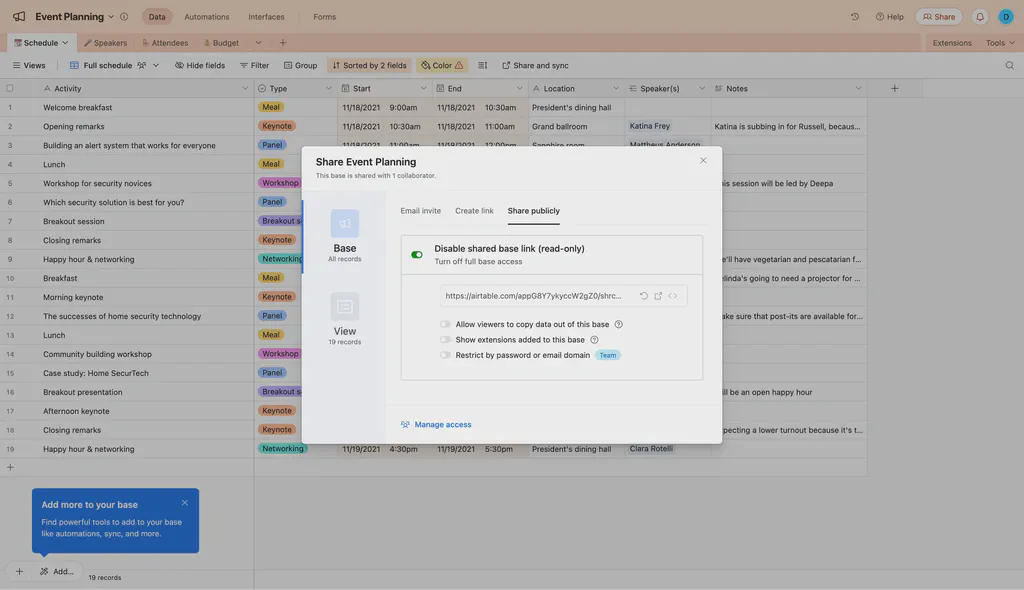This screenshot has height=590, width=1024.
Task: Open the Type column header dropdown
Action: click(x=327, y=86)
